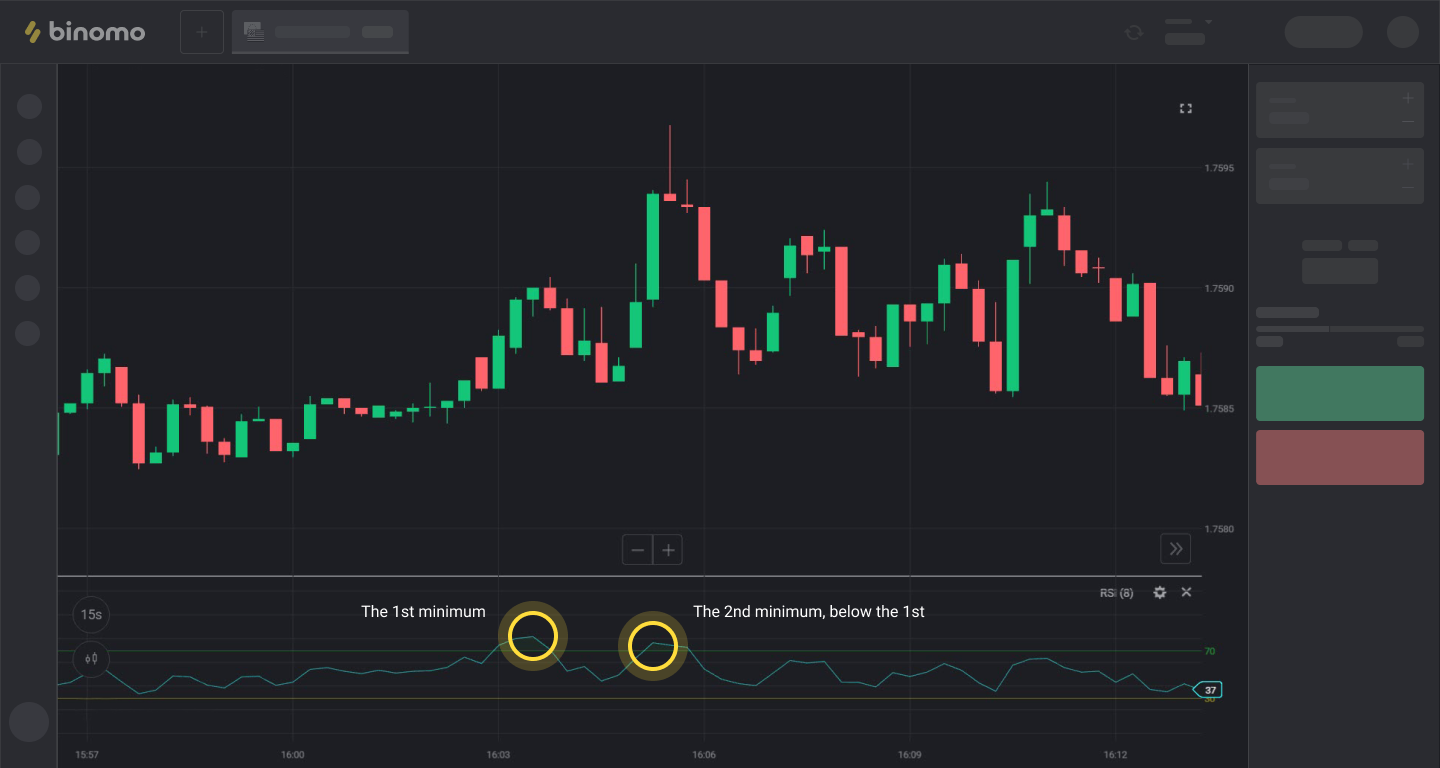Zoom in the chart with the plus button
The image size is (1440, 768).
tap(668, 549)
